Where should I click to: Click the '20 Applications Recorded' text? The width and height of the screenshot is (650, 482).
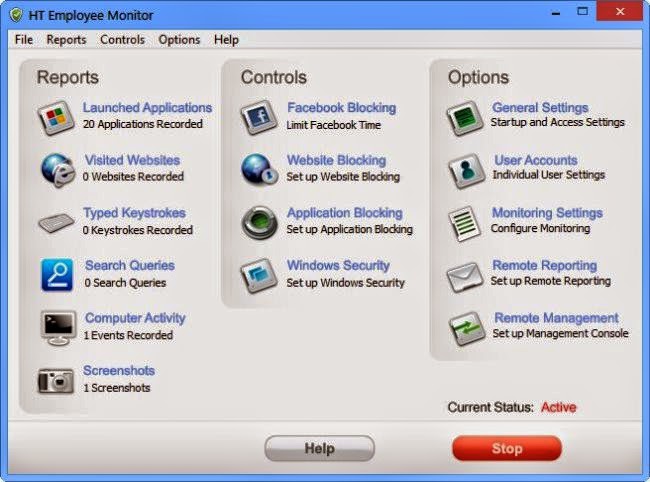tap(143, 124)
